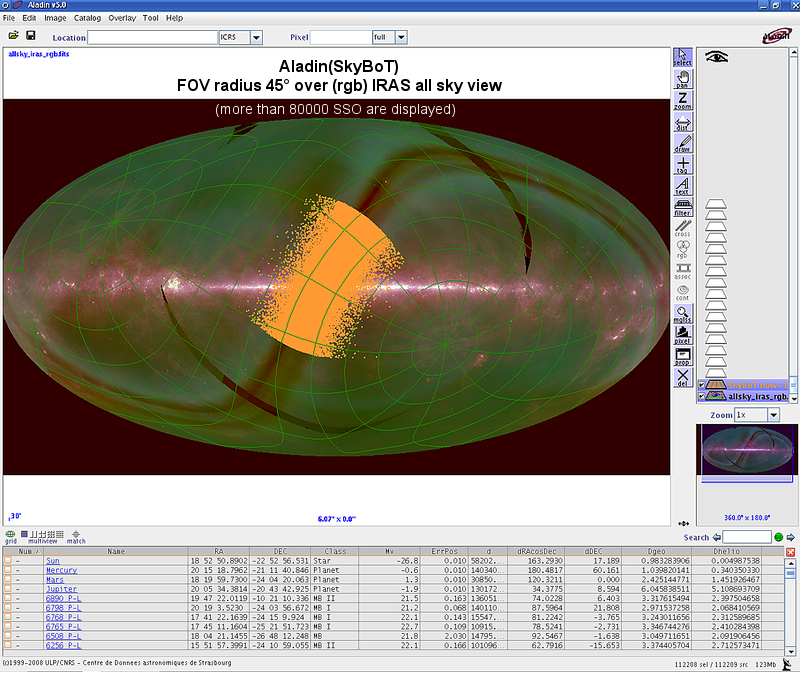Viewport: 800px width, 680px height.
Task: Select the pan hand tool
Action: point(683,79)
